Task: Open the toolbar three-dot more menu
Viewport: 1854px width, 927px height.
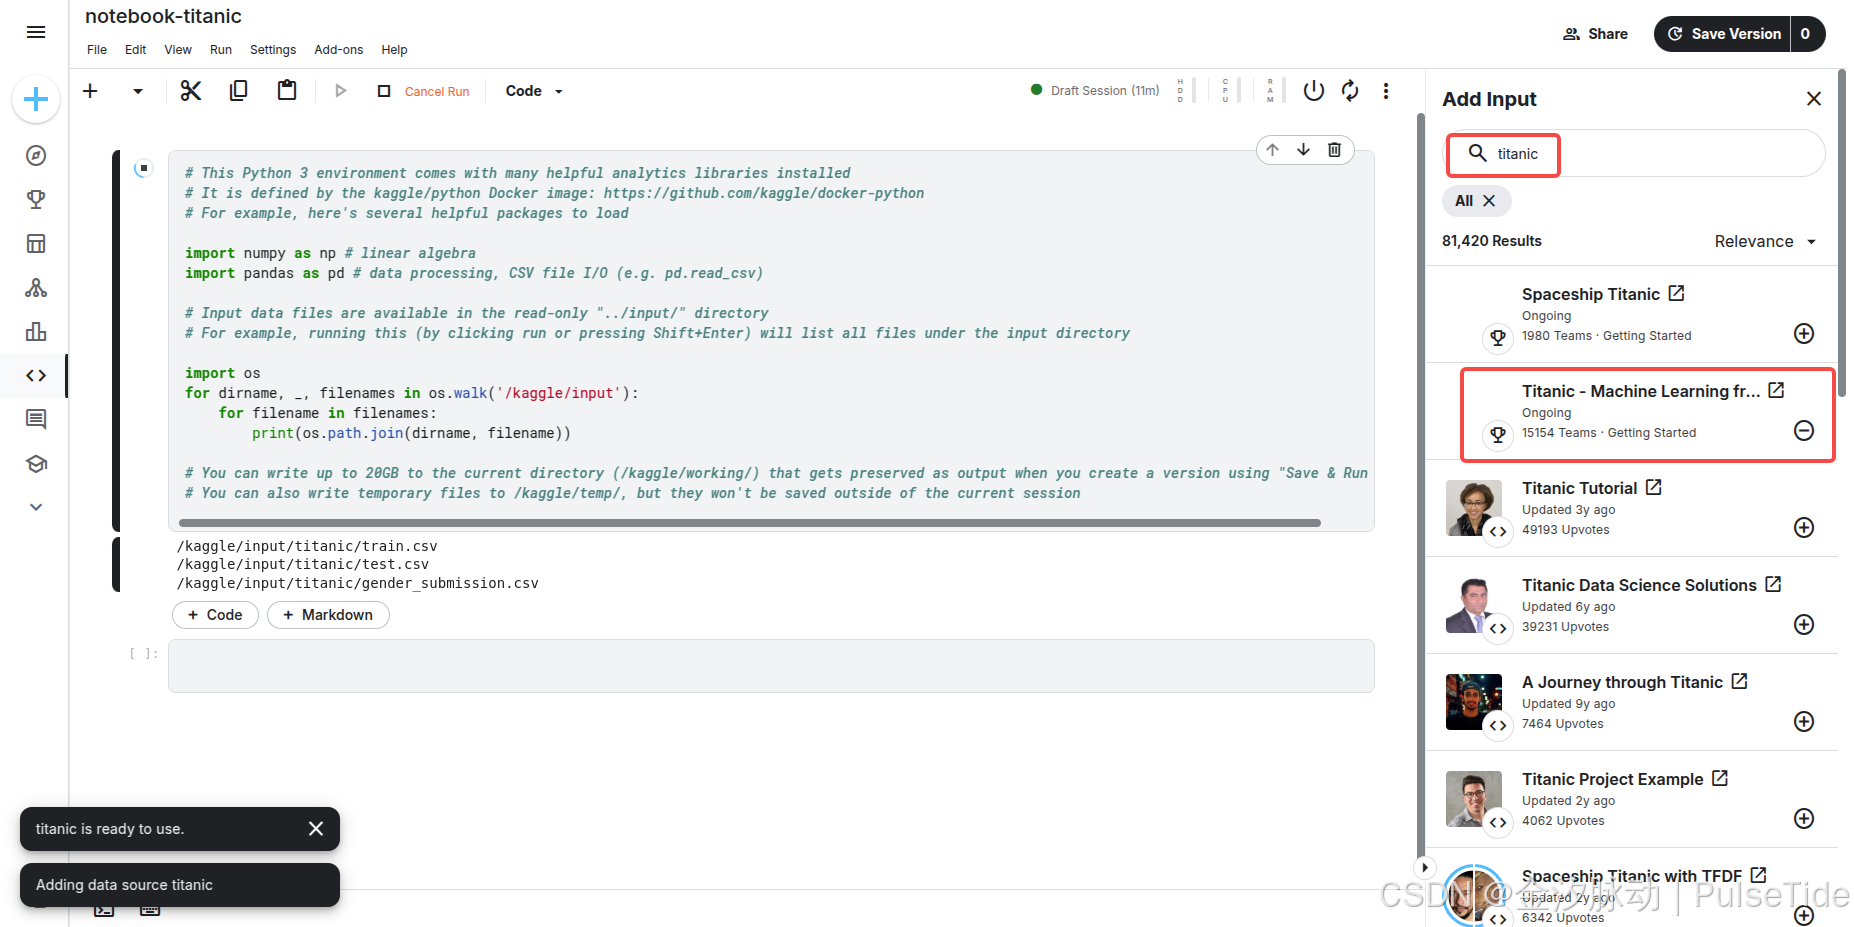Action: coord(1386,91)
